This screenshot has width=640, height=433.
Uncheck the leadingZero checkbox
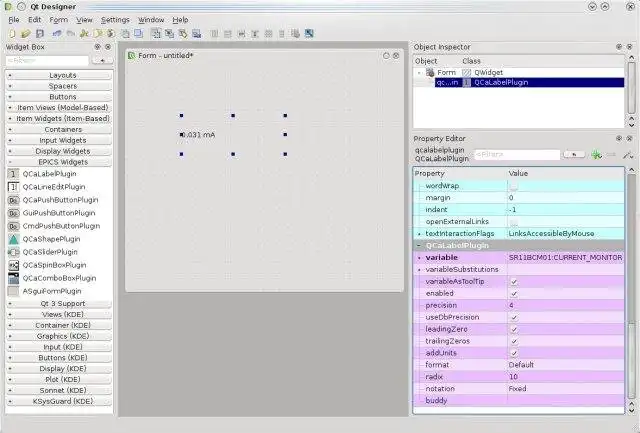click(514, 329)
